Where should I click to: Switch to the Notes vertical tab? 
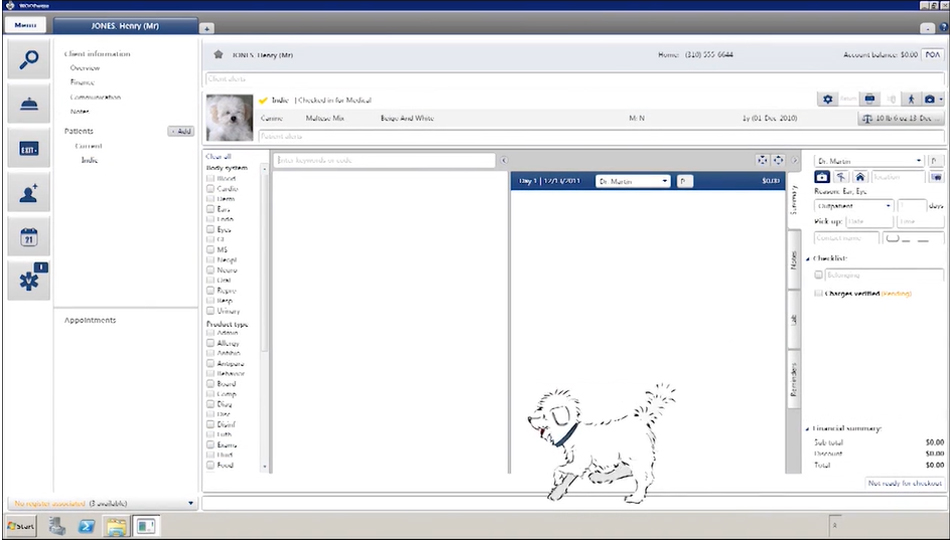794,259
